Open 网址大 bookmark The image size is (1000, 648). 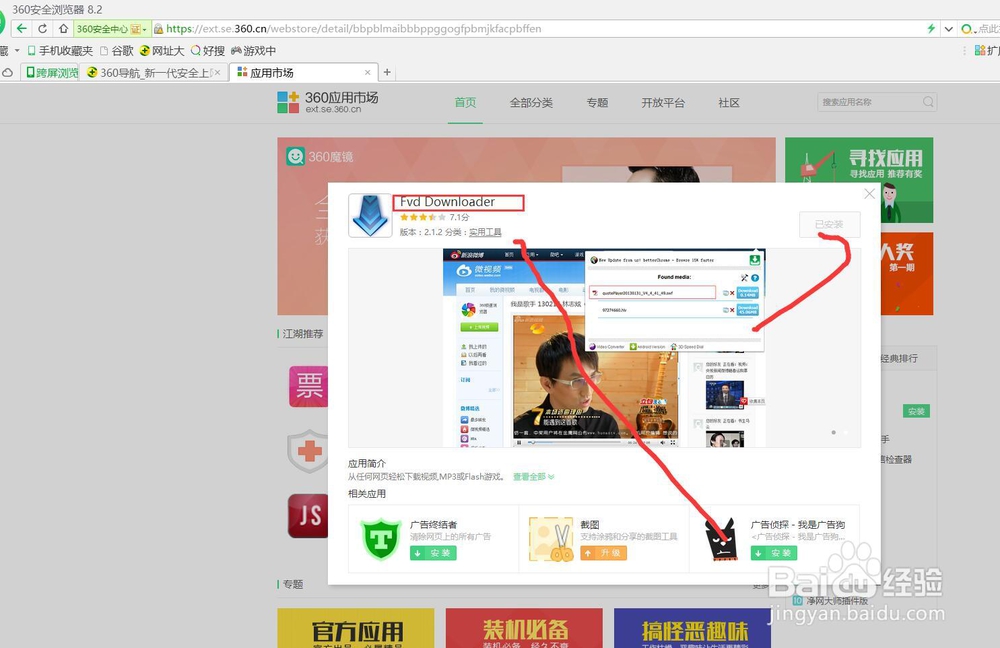pos(162,50)
